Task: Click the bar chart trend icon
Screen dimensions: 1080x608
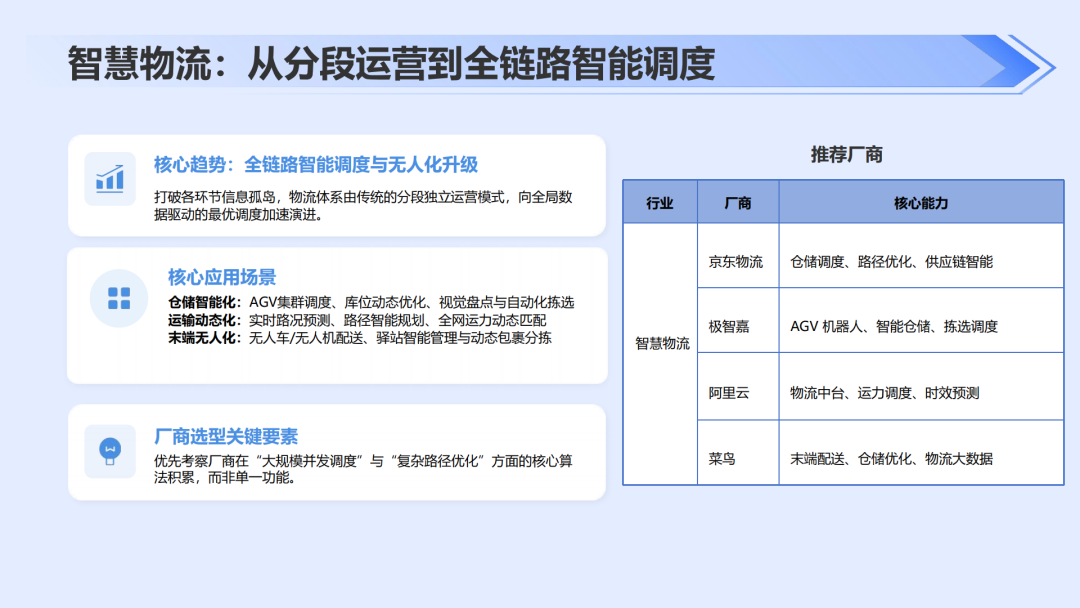Action: tap(110, 180)
